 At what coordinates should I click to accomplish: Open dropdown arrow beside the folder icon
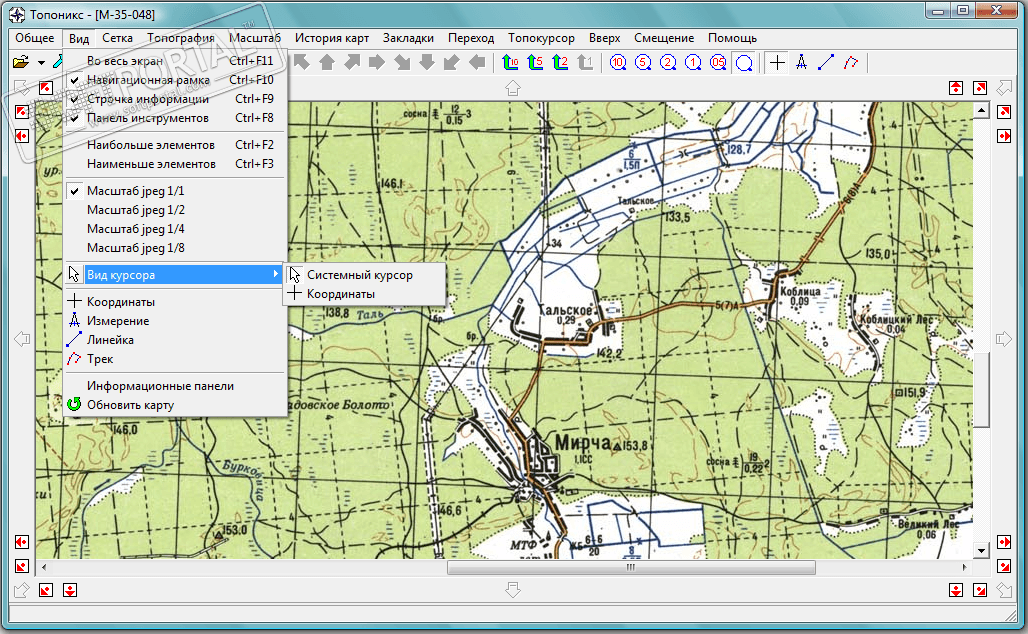pos(41,62)
